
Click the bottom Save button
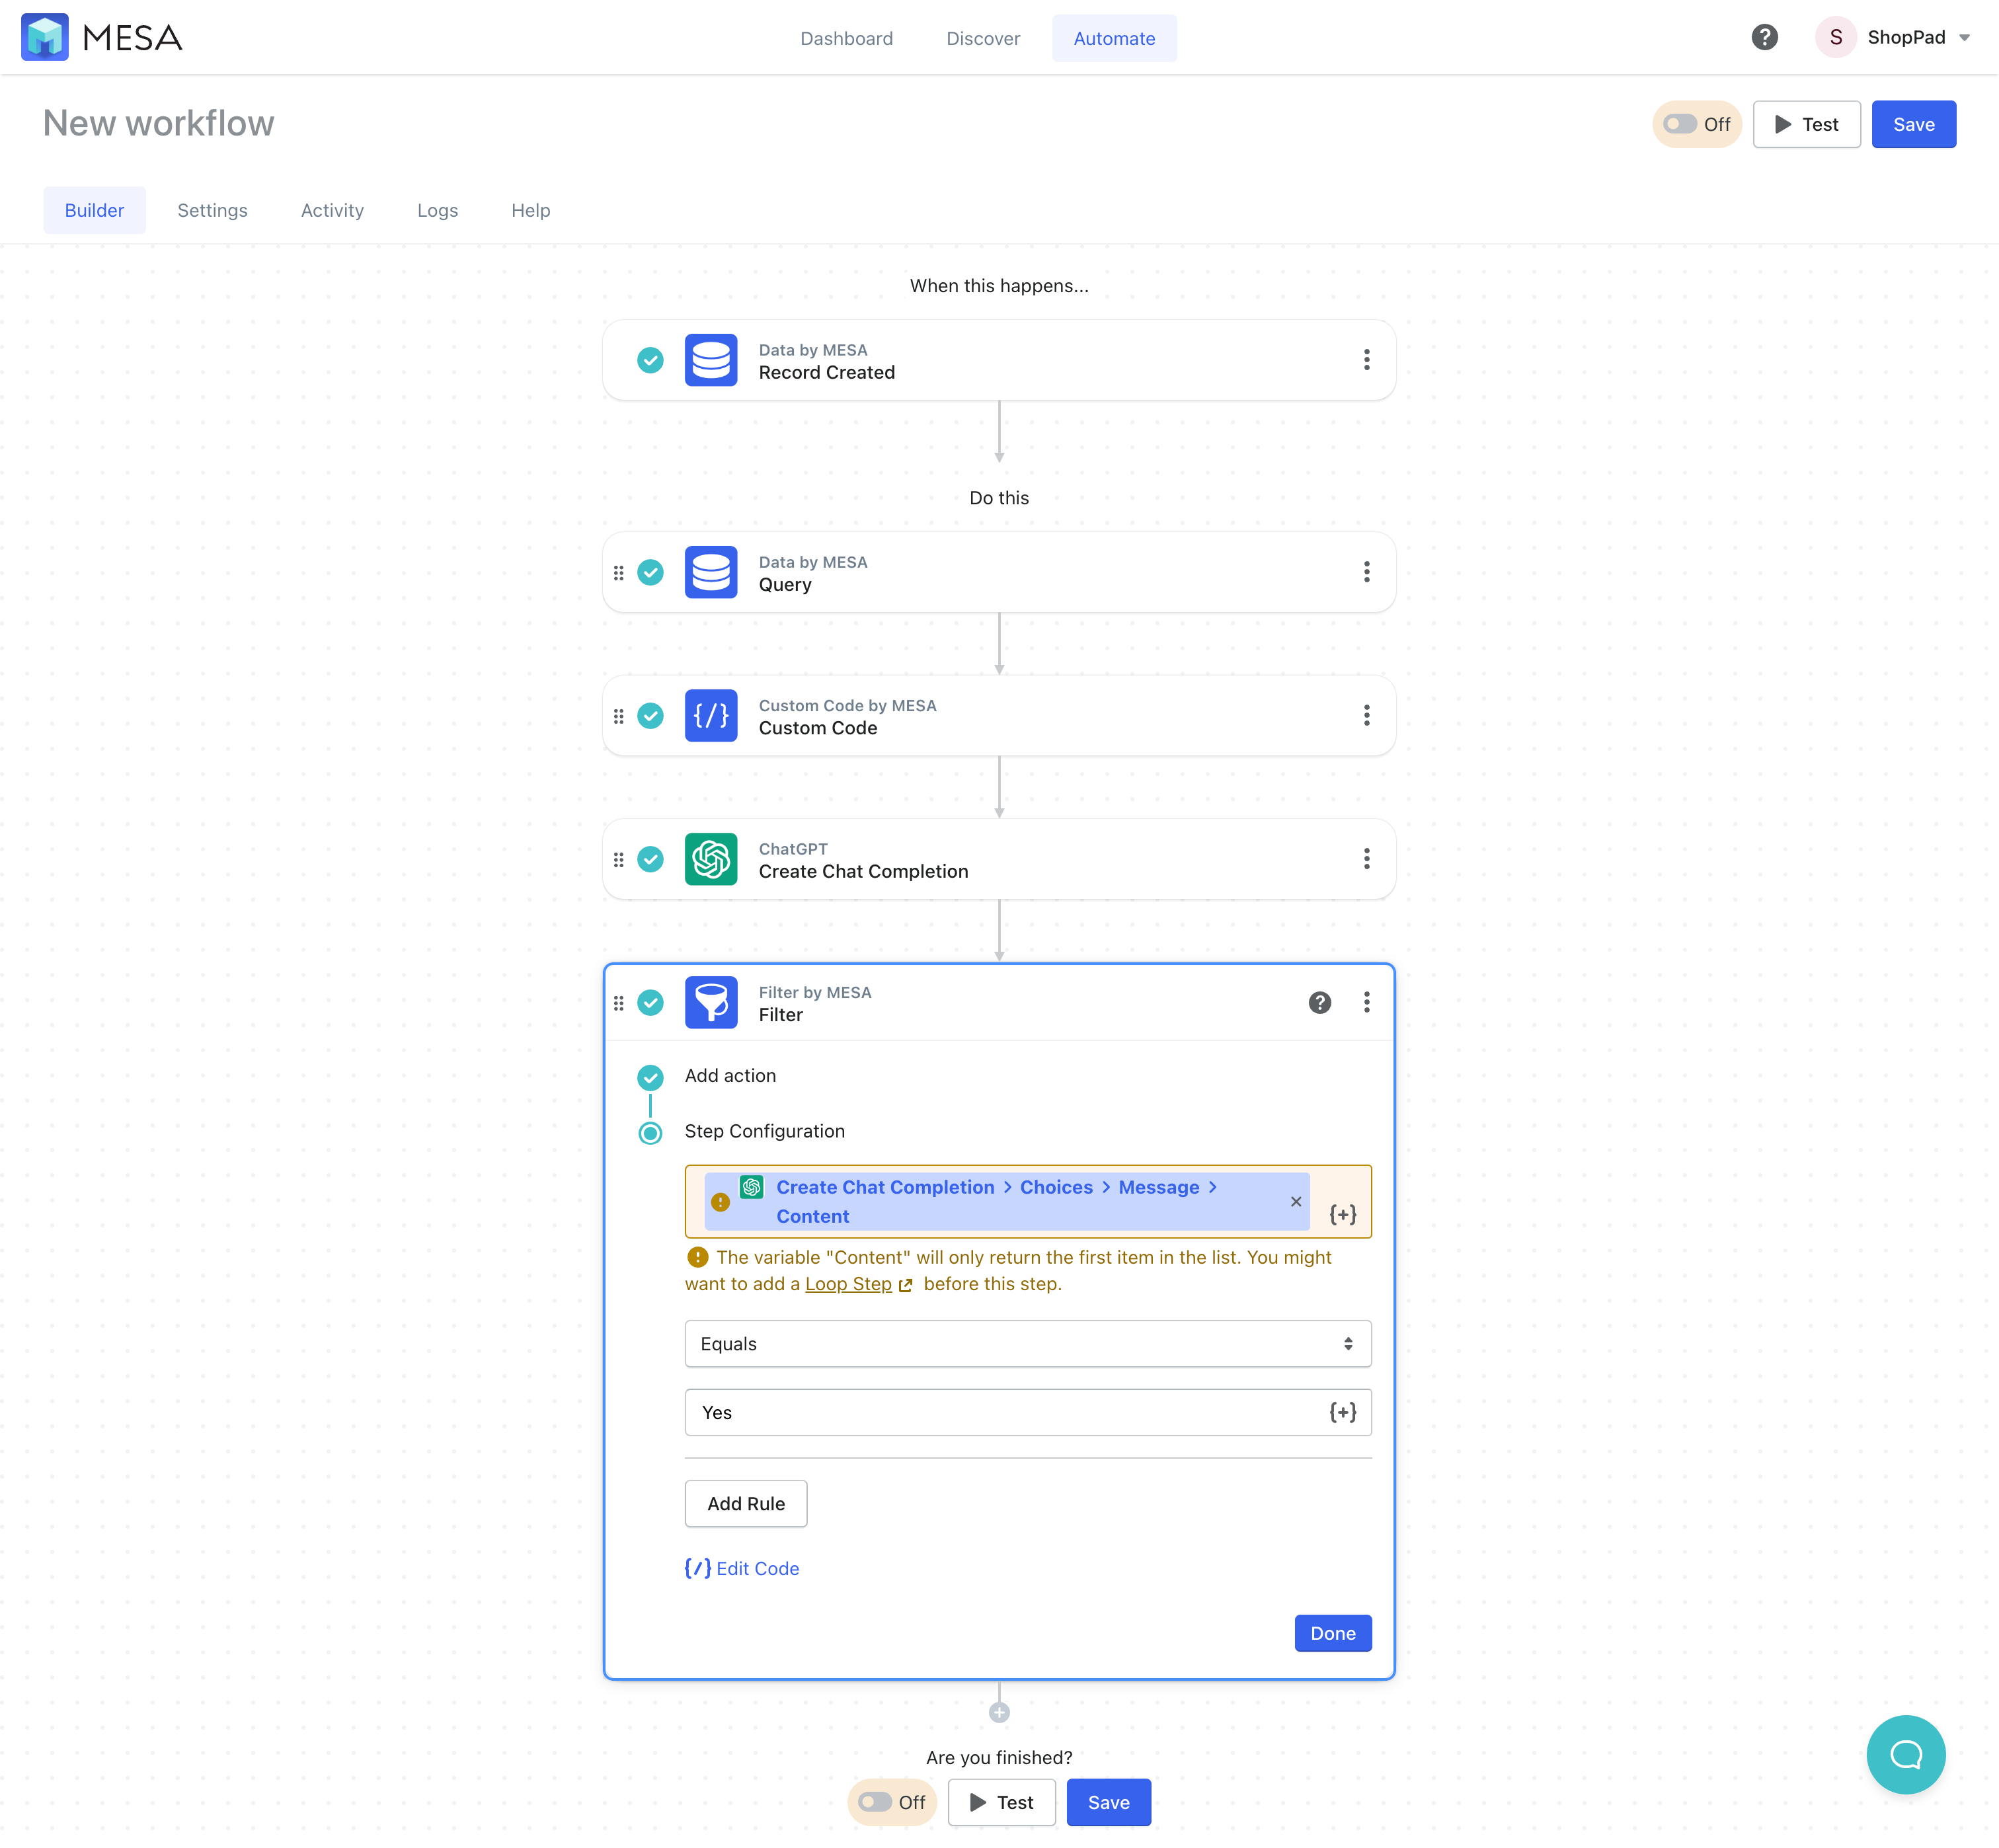[1108, 1802]
